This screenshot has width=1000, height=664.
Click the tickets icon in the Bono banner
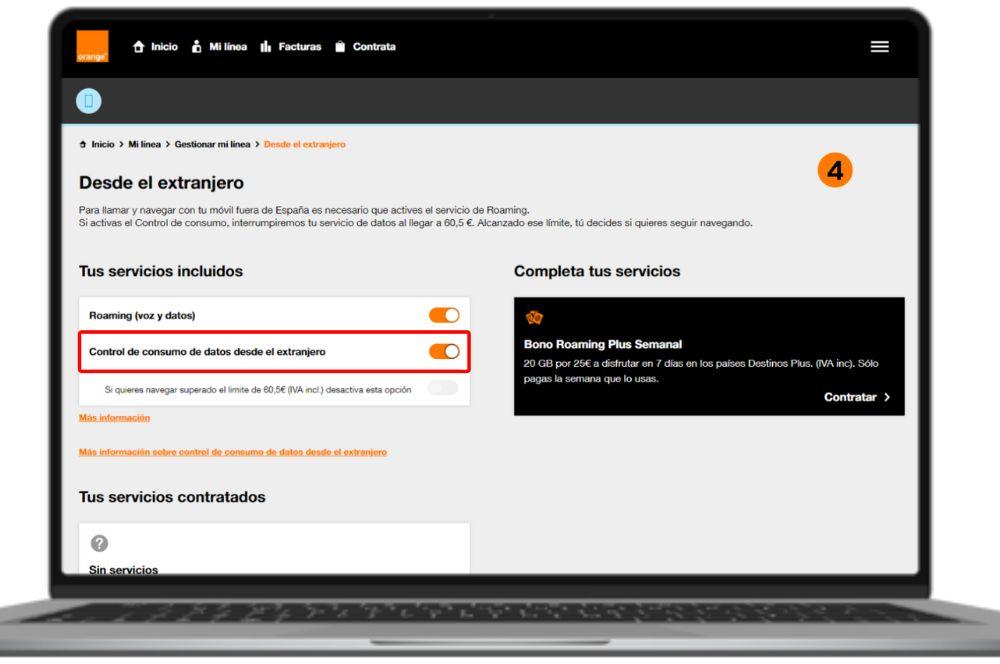[x=535, y=315]
